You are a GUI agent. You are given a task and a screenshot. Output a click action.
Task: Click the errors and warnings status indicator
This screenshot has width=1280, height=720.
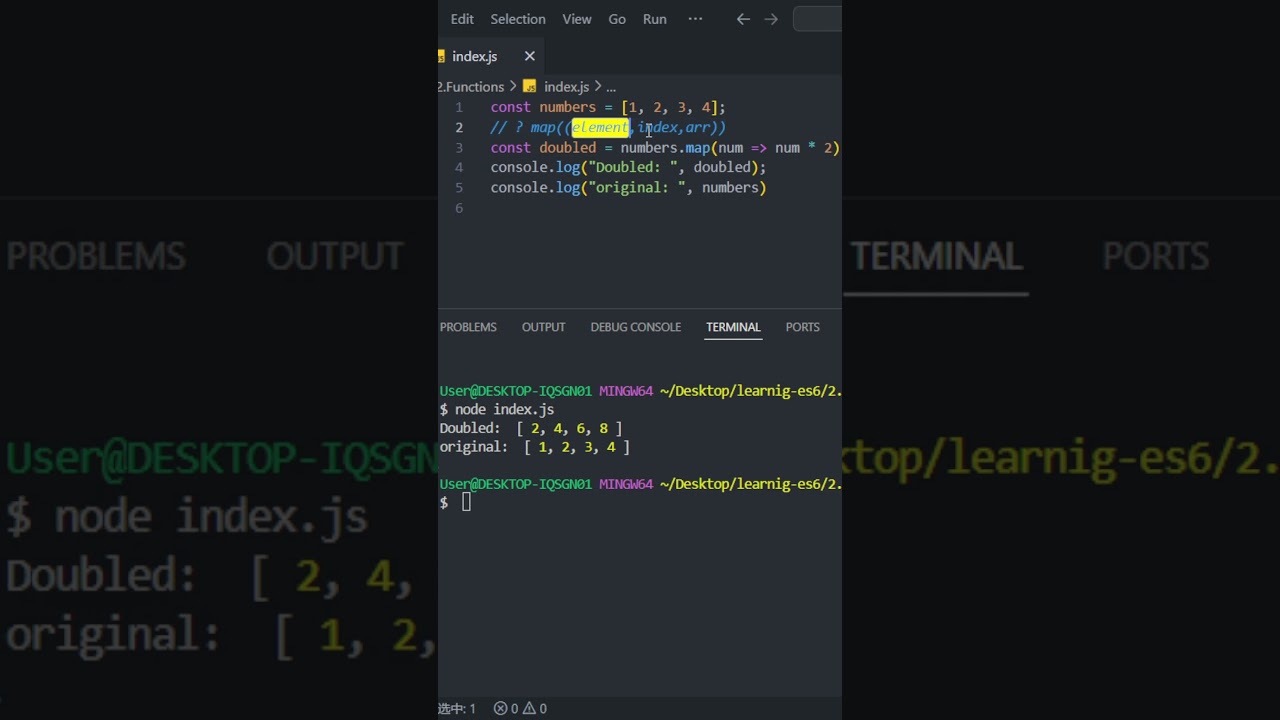(x=520, y=708)
